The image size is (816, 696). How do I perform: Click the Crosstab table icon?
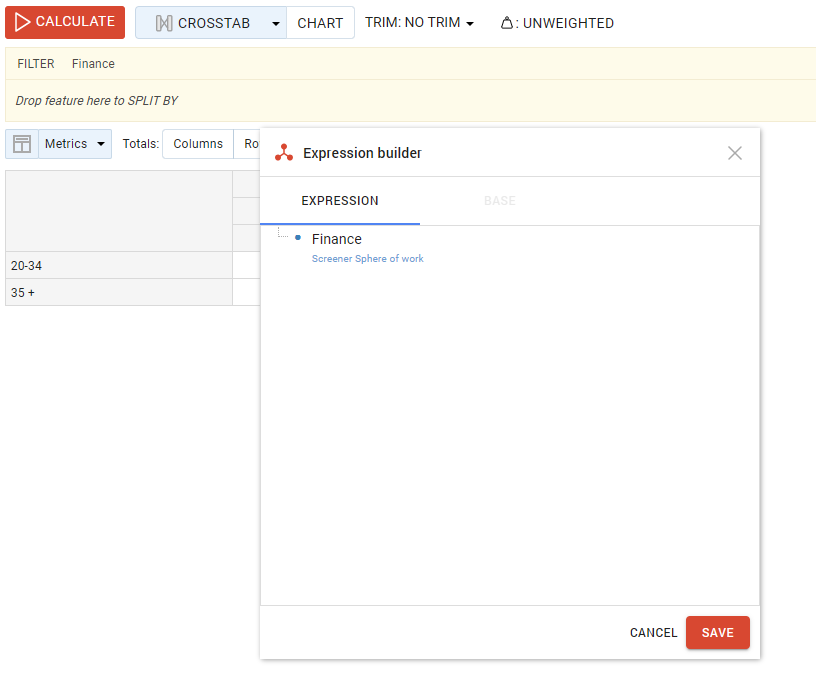click(164, 23)
